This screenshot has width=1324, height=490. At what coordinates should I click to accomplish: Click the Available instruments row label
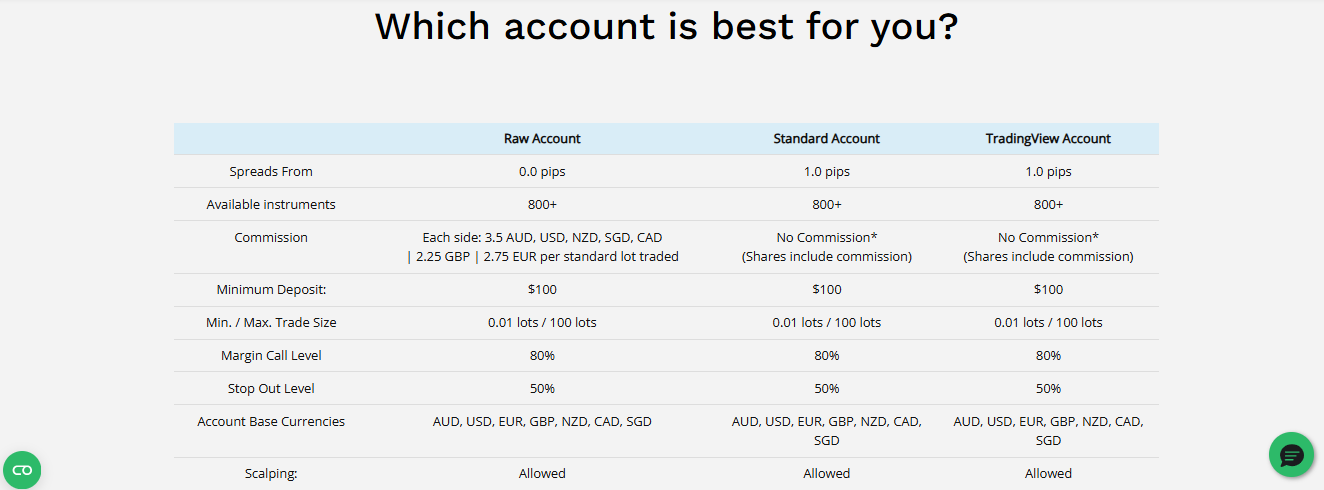pyautogui.click(x=271, y=205)
